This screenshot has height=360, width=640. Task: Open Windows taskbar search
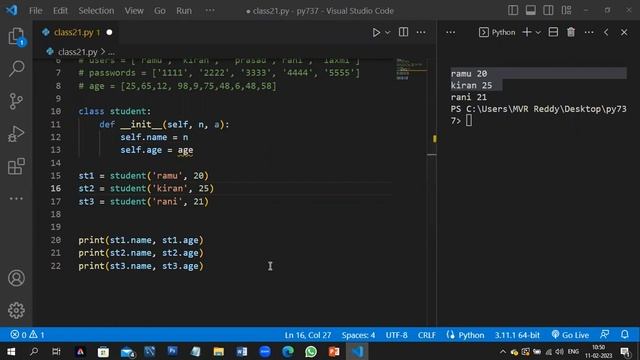point(34,351)
